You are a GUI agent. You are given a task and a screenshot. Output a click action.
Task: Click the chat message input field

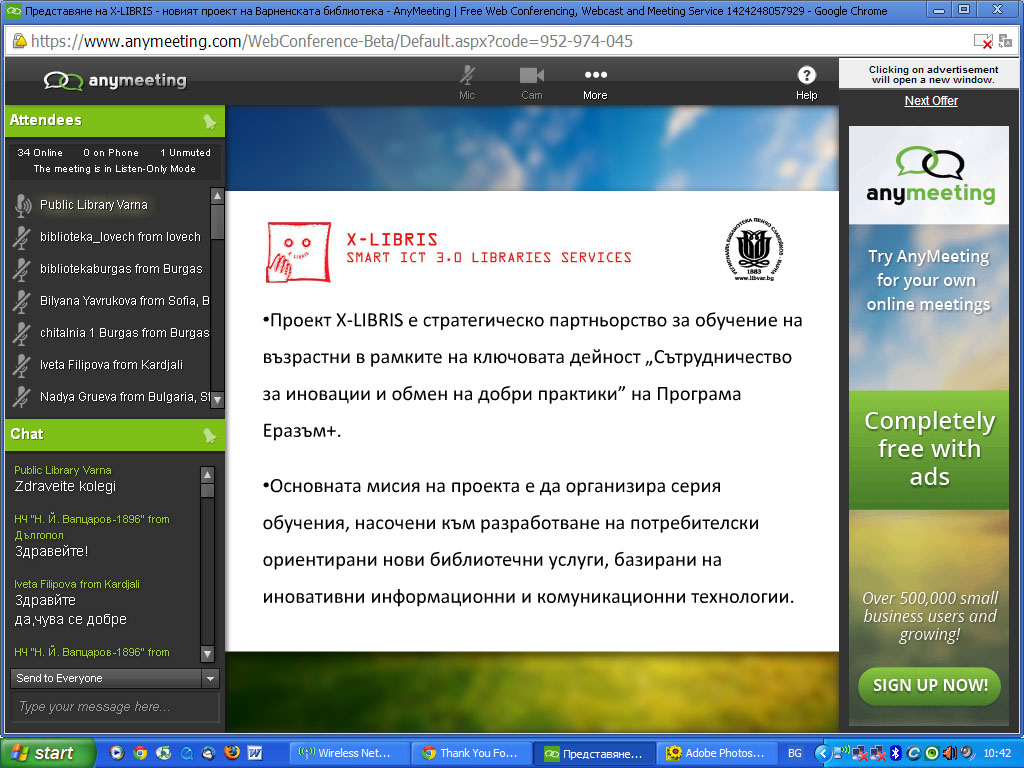coord(115,707)
